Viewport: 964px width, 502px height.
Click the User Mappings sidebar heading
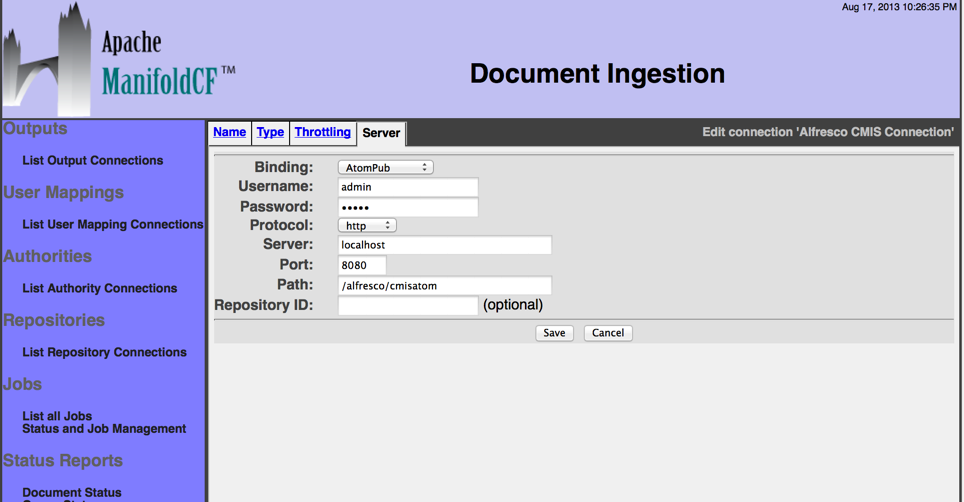pos(63,192)
